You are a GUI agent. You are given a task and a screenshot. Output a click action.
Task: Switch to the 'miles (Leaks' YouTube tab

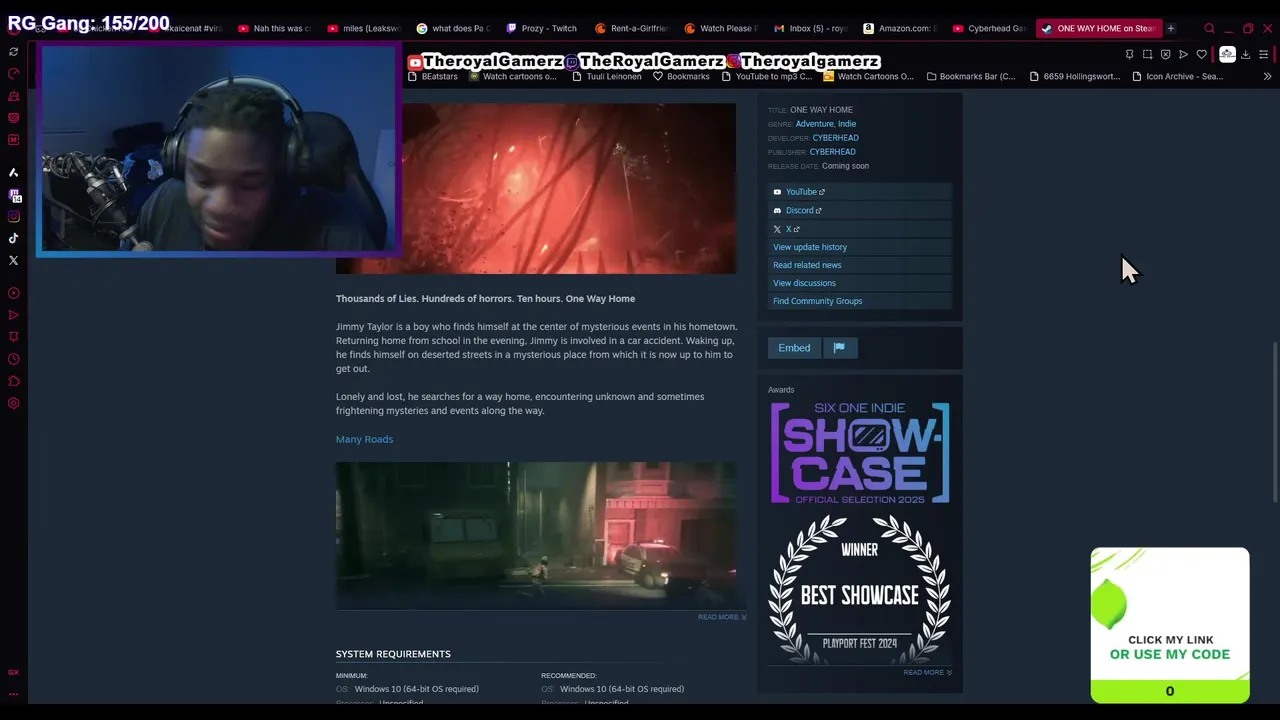[363, 28]
